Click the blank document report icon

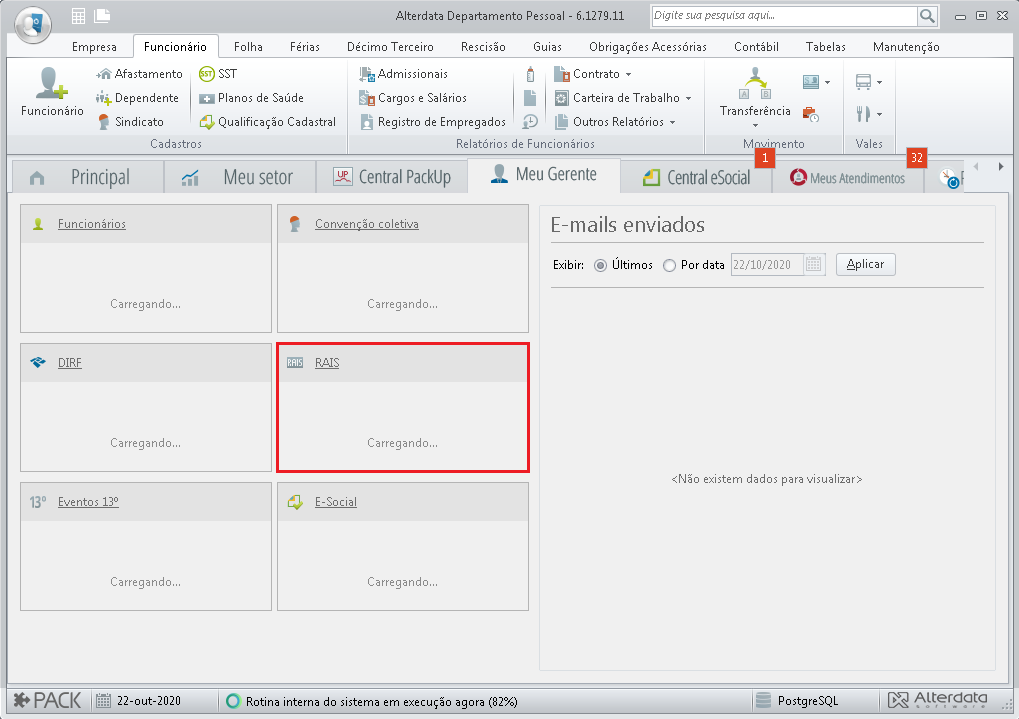530,98
